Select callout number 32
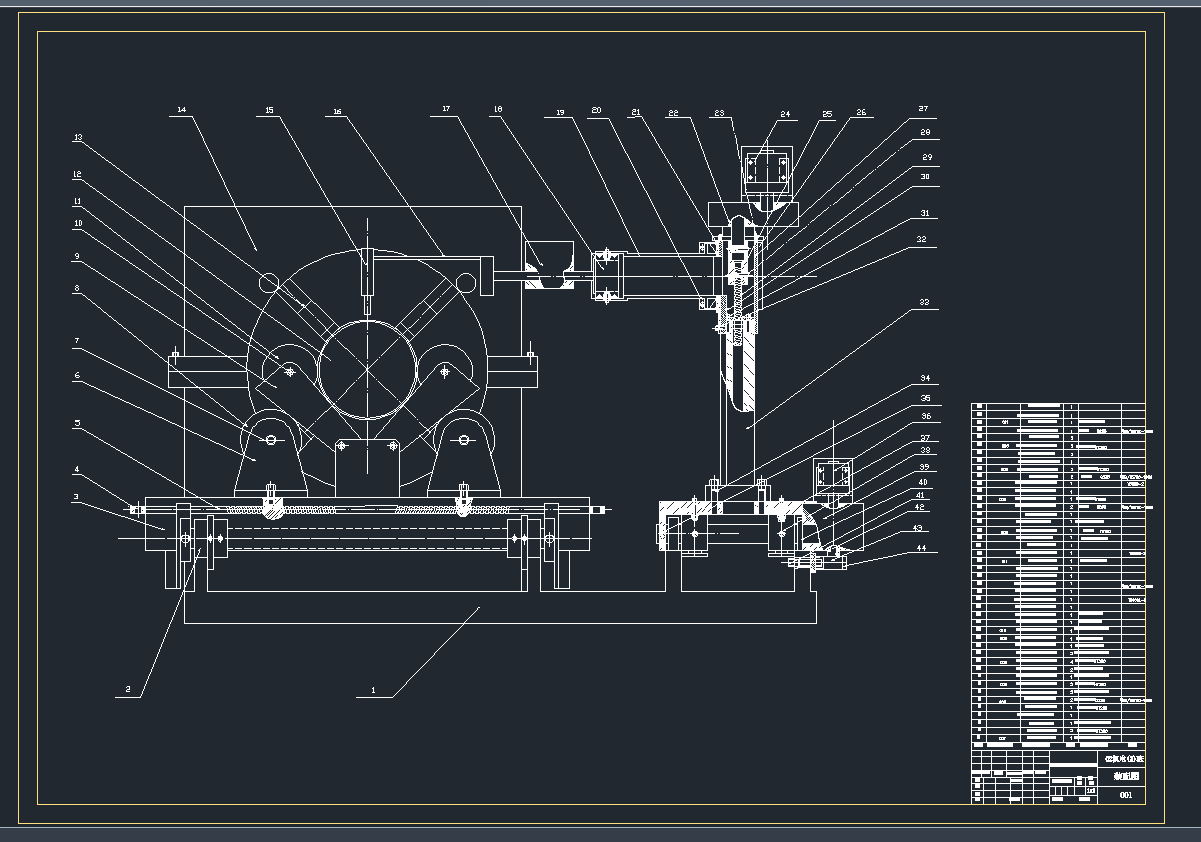Viewport: 1201px width, 842px height. pyautogui.click(x=923, y=240)
